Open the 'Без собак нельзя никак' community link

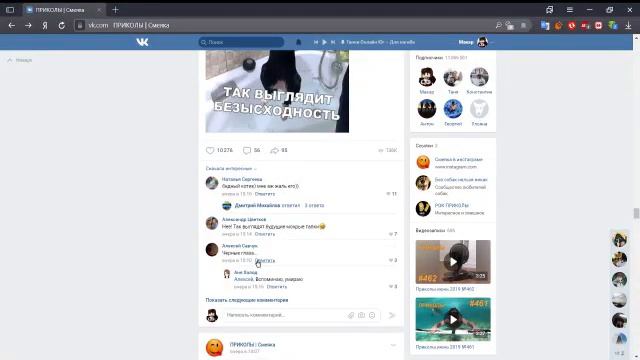pos(461,180)
